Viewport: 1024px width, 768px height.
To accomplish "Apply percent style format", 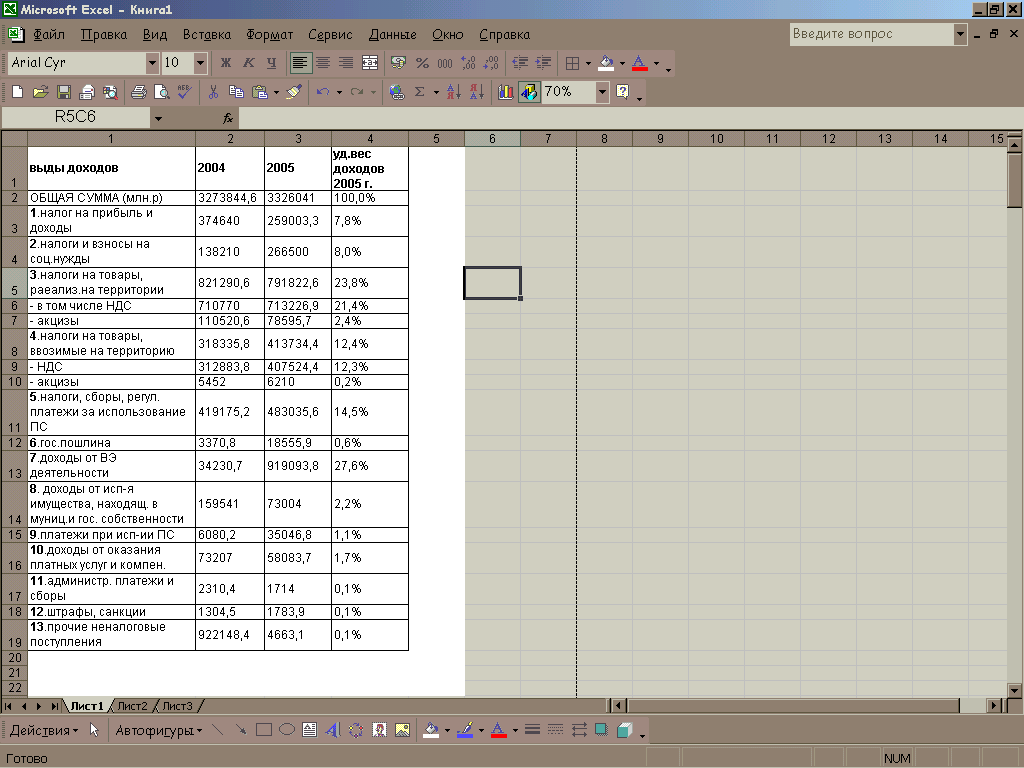I will point(422,63).
